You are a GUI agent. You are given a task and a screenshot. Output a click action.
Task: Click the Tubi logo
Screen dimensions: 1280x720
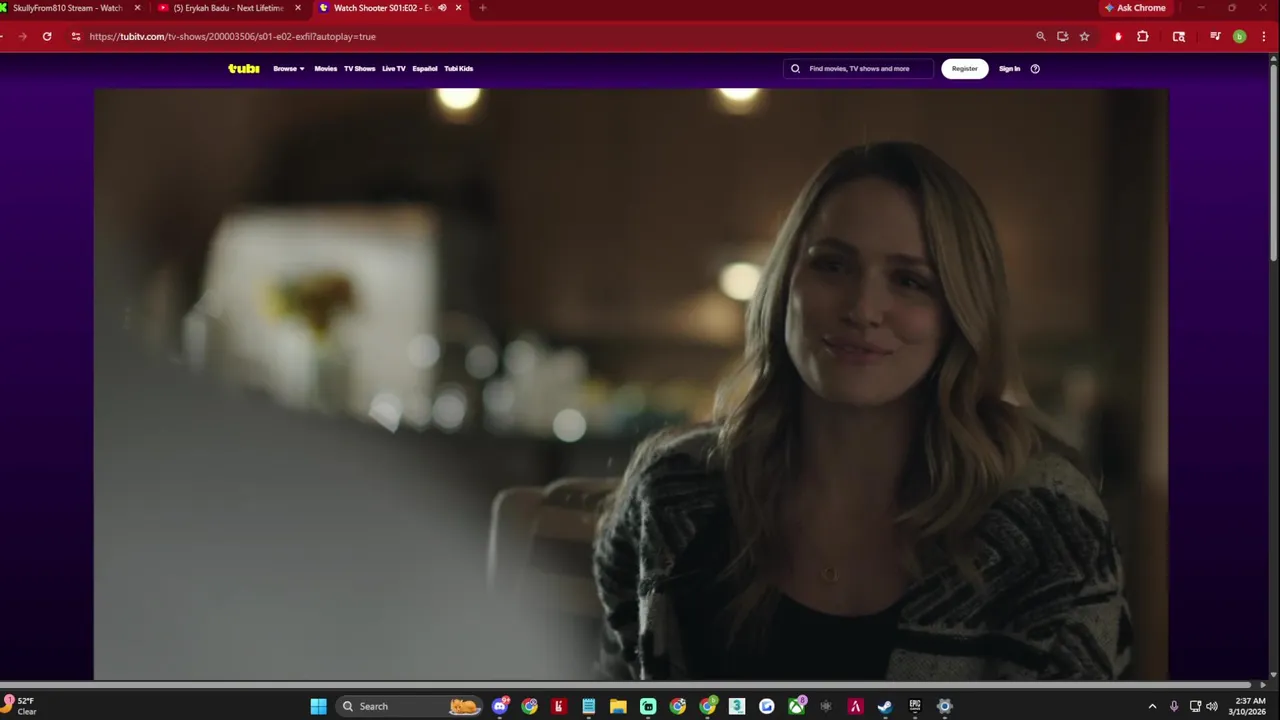pyautogui.click(x=244, y=69)
